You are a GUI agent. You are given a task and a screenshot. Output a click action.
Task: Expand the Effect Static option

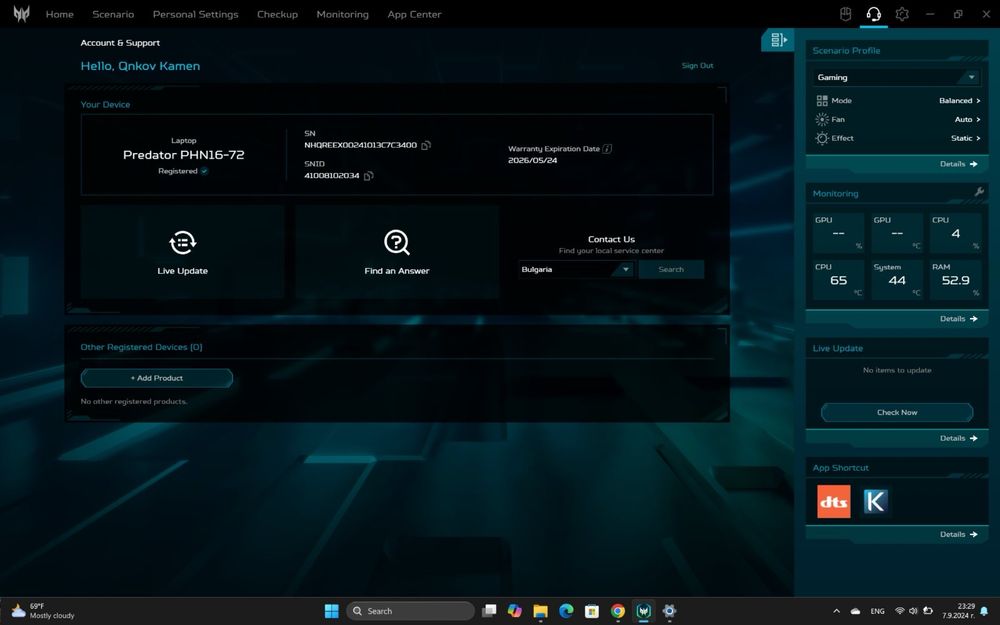click(965, 138)
